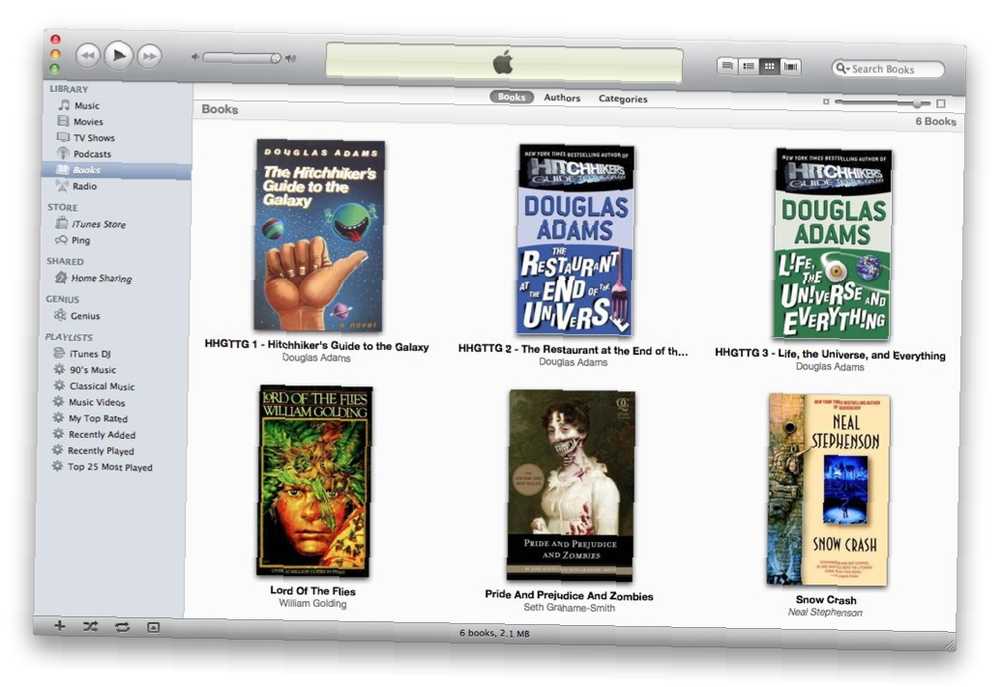The image size is (1000, 687).
Task: Select the Restaurant at the End cover
Action: [x=575, y=240]
